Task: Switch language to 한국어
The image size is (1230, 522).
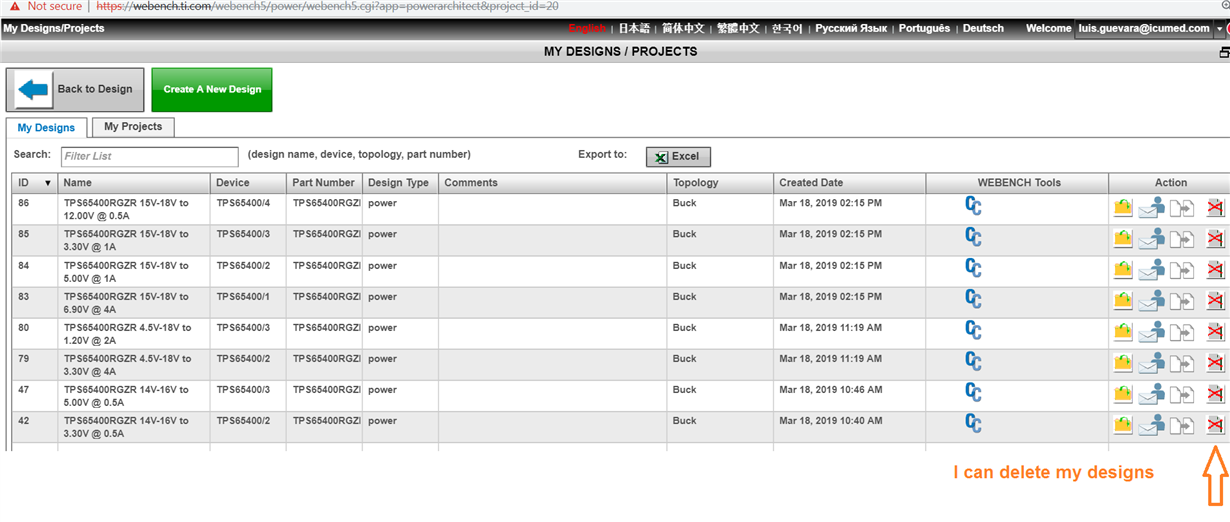Action: [787, 28]
